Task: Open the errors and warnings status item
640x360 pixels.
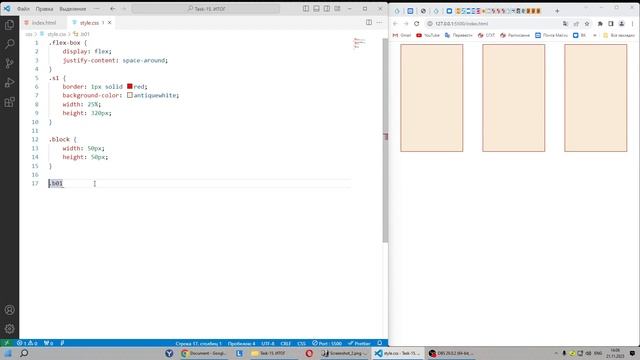Action: pyautogui.click(x=27, y=343)
